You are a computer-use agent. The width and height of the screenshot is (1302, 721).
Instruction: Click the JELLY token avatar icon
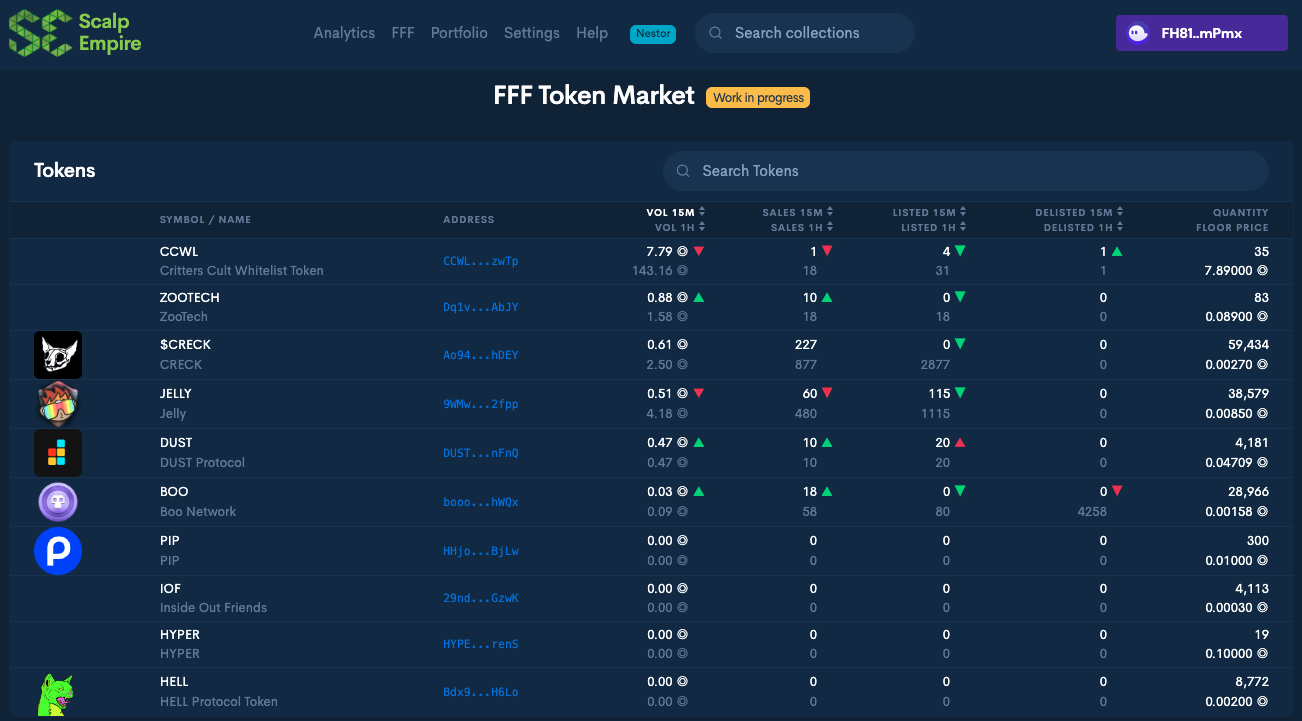click(57, 404)
